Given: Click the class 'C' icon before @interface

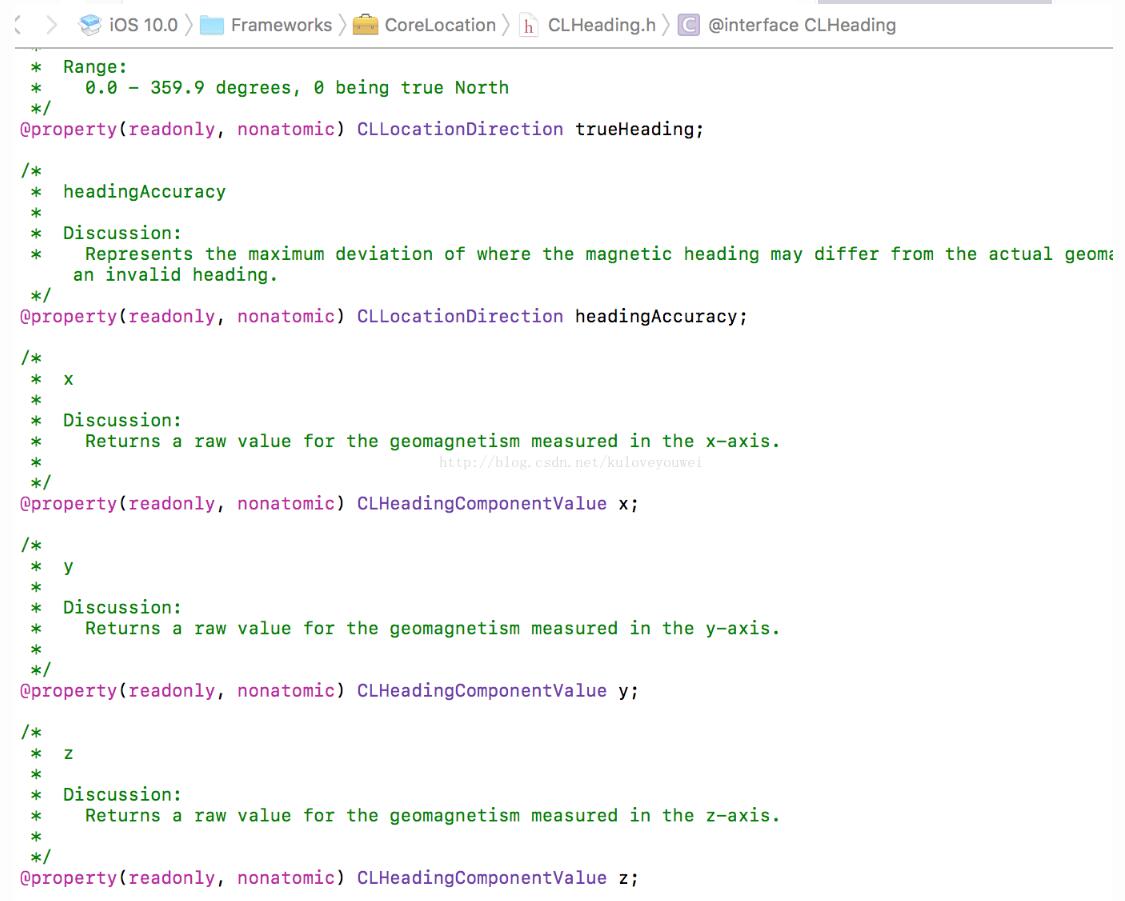Looking at the screenshot, I should pos(688,25).
